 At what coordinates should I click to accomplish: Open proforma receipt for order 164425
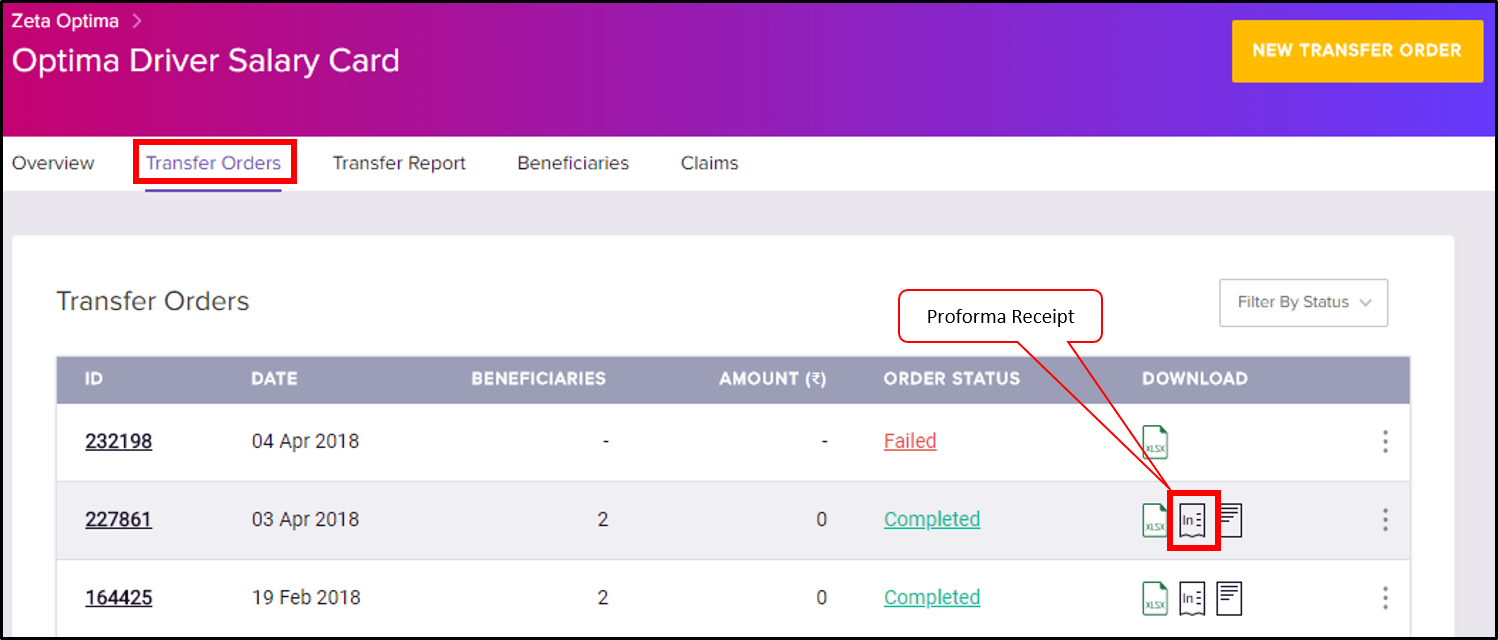pos(1192,598)
